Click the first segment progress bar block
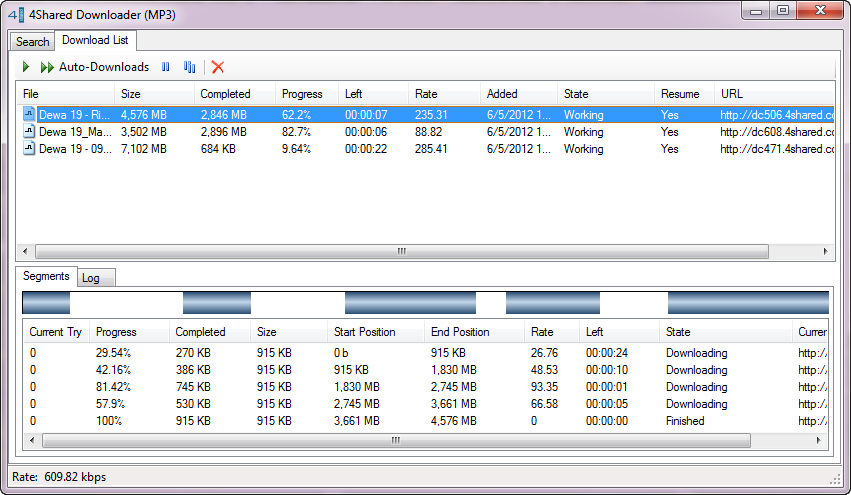Image resolution: width=851 pixels, height=495 pixels. (x=46, y=302)
